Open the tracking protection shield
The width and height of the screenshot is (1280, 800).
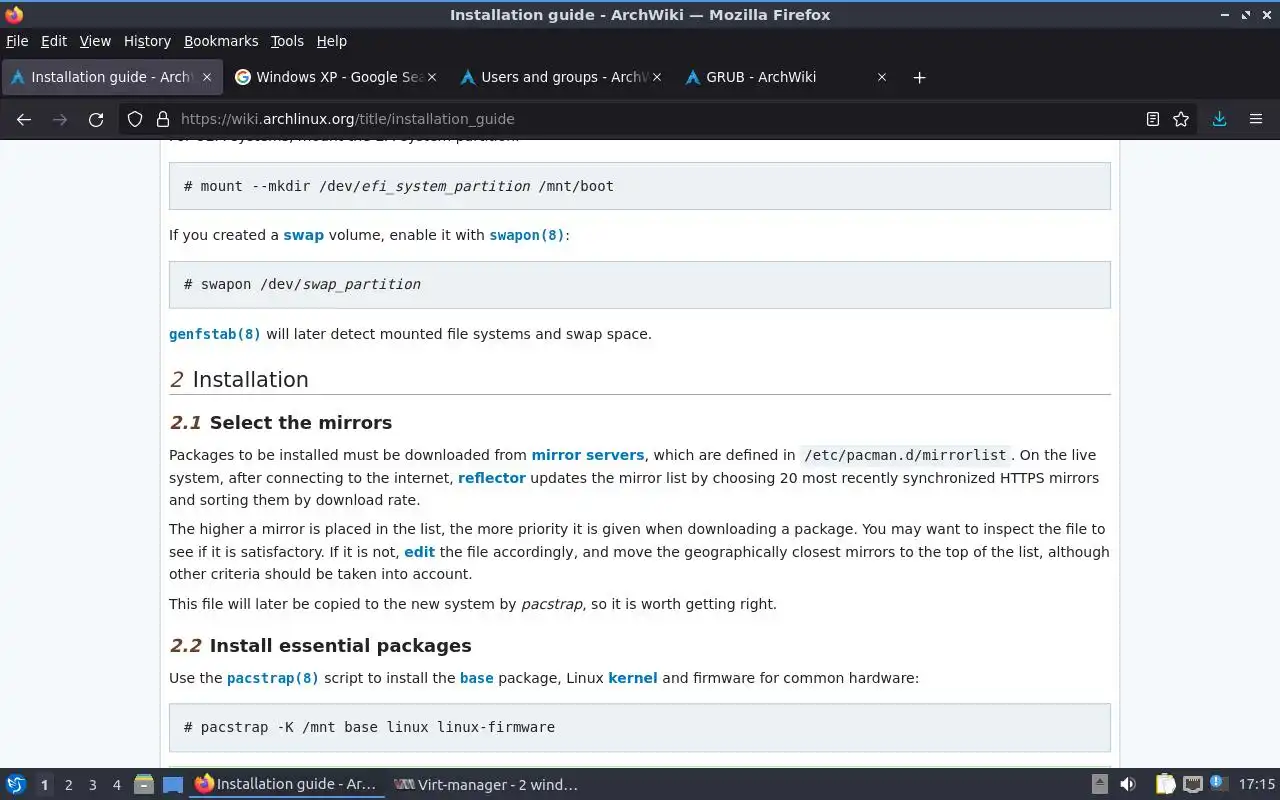click(135, 119)
